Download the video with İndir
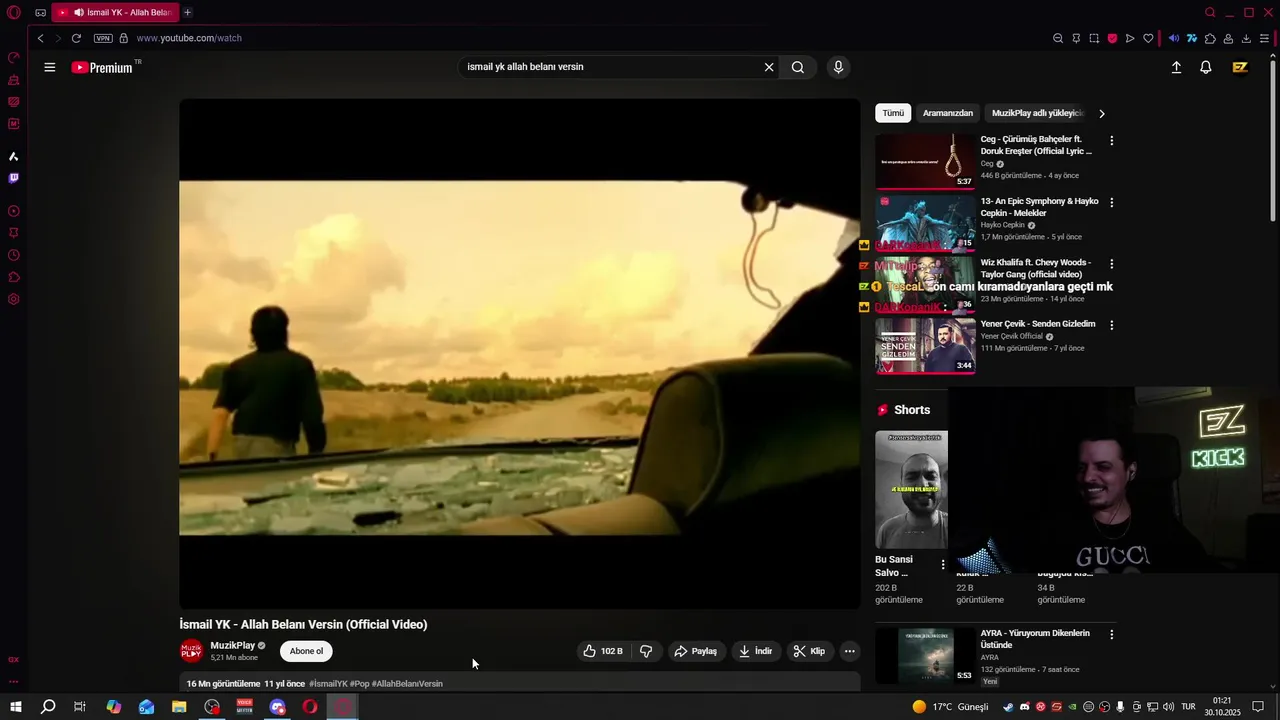 coord(755,651)
